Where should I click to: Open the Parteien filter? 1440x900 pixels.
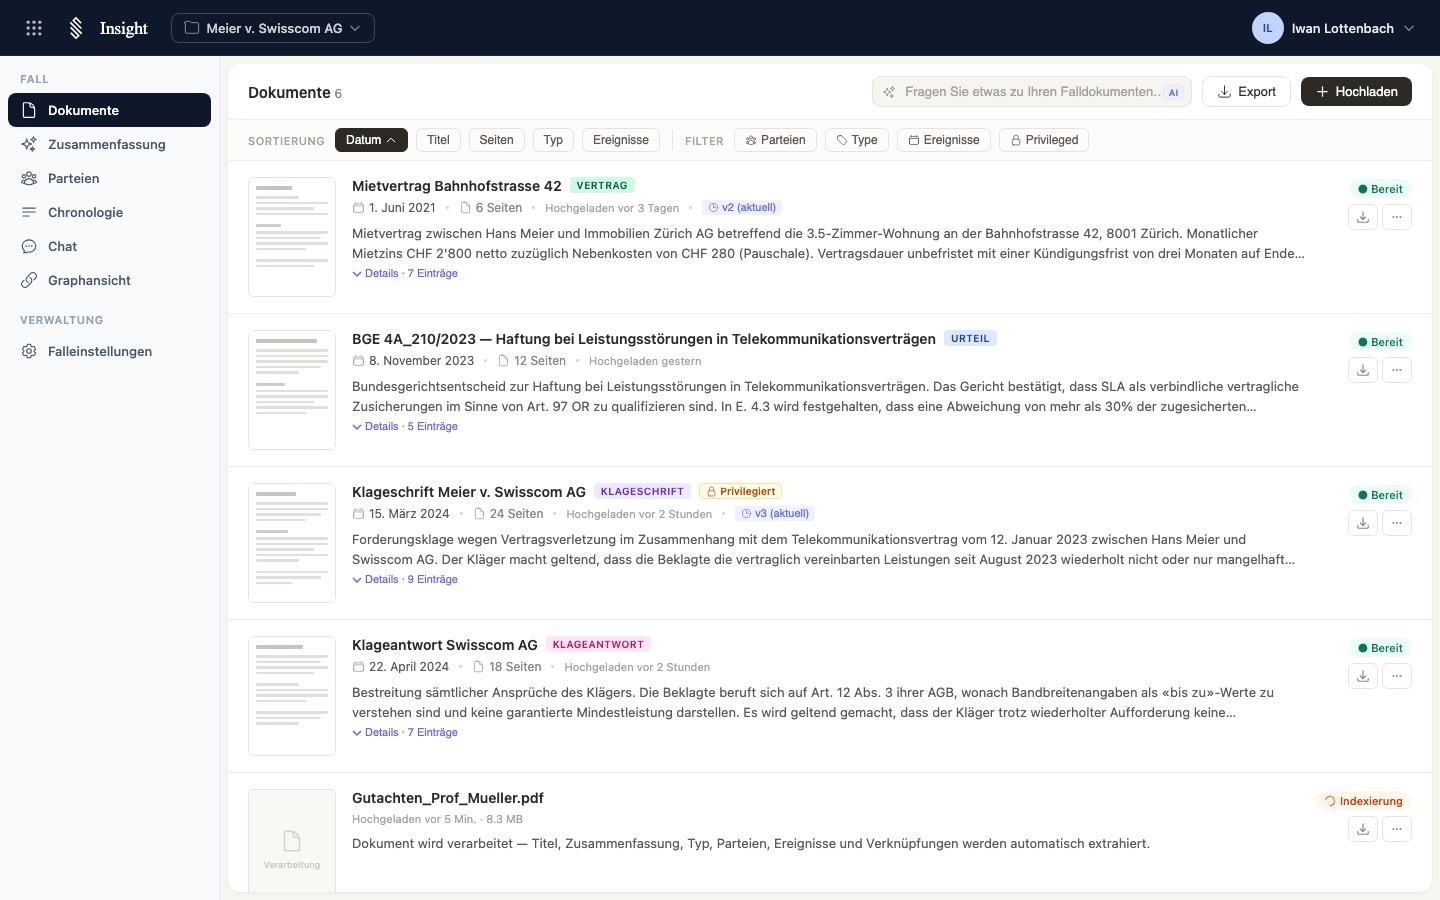click(x=775, y=140)
